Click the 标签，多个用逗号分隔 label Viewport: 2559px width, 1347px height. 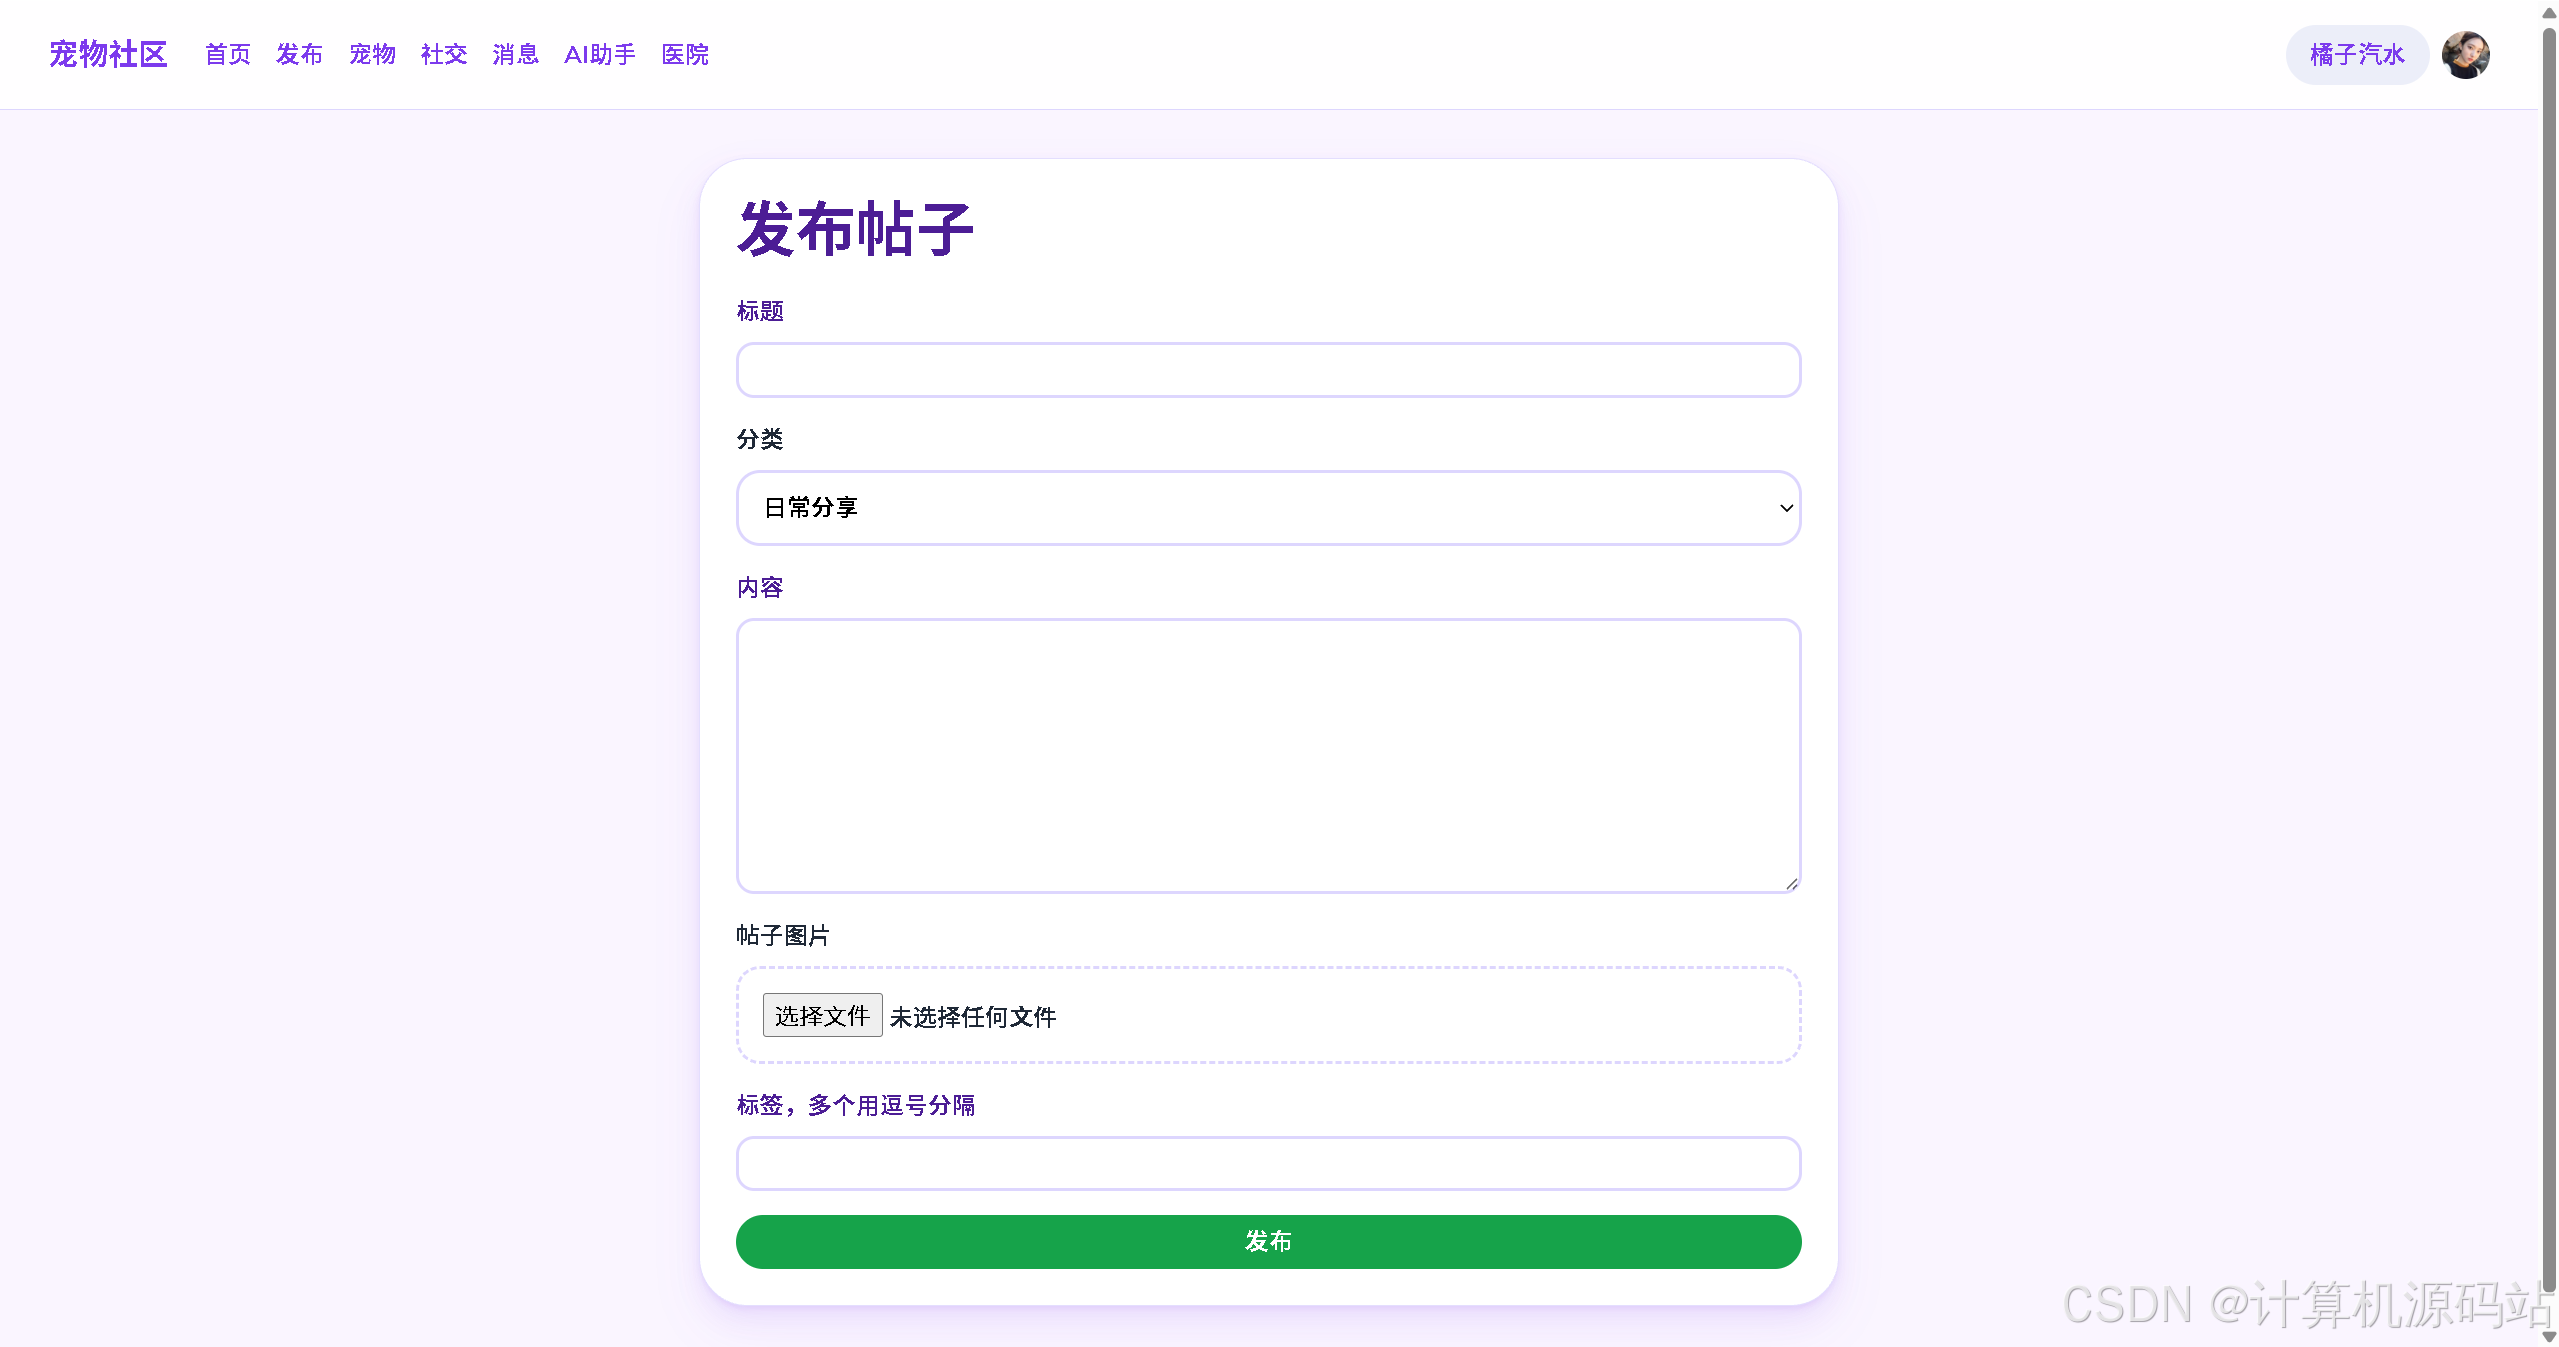pos(856,1105)
